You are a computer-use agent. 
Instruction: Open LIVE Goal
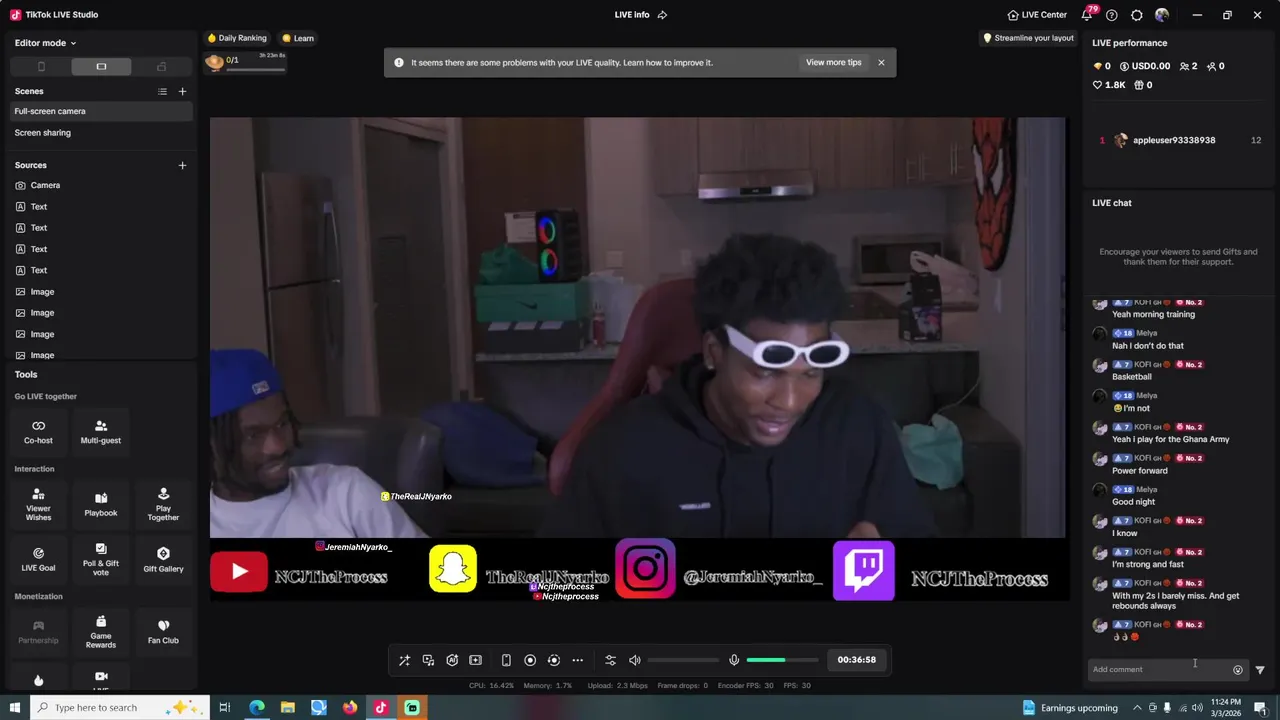click(x=38, y=559)
